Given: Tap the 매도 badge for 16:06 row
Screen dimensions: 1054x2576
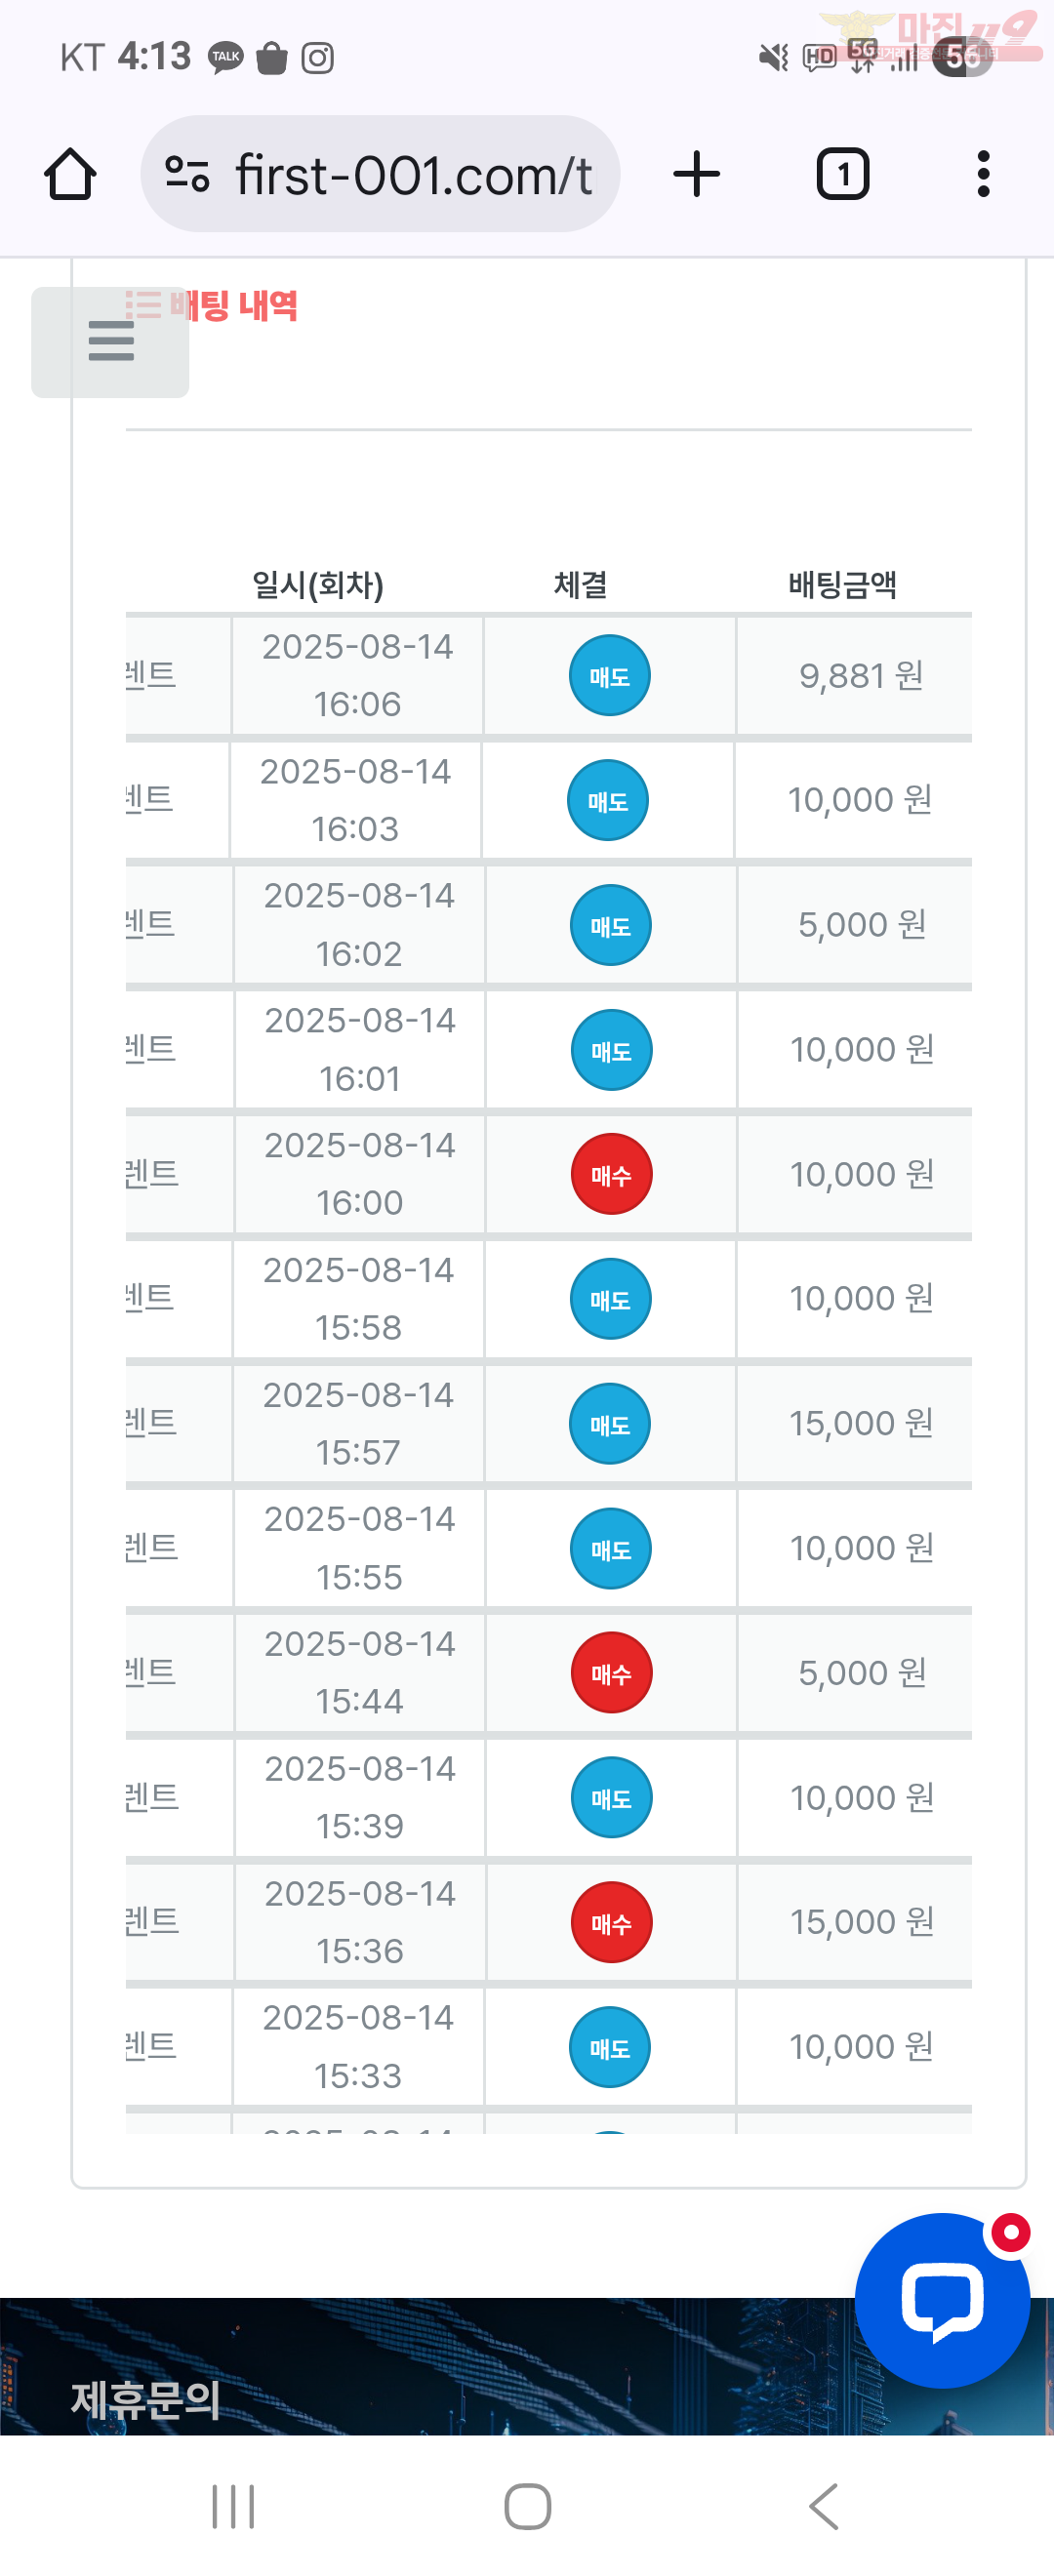Looking at the screenshot, I should [x=609, y=676].
